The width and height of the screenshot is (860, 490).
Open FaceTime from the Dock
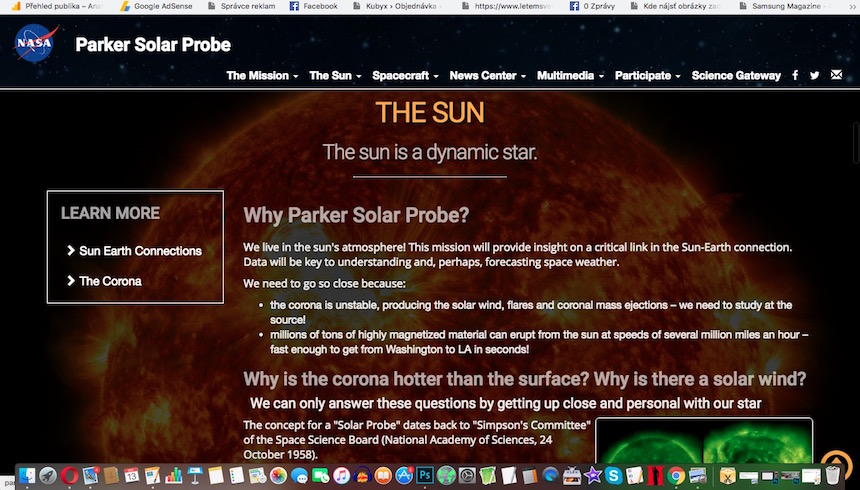pyautogui.click(x=320, y=475)
